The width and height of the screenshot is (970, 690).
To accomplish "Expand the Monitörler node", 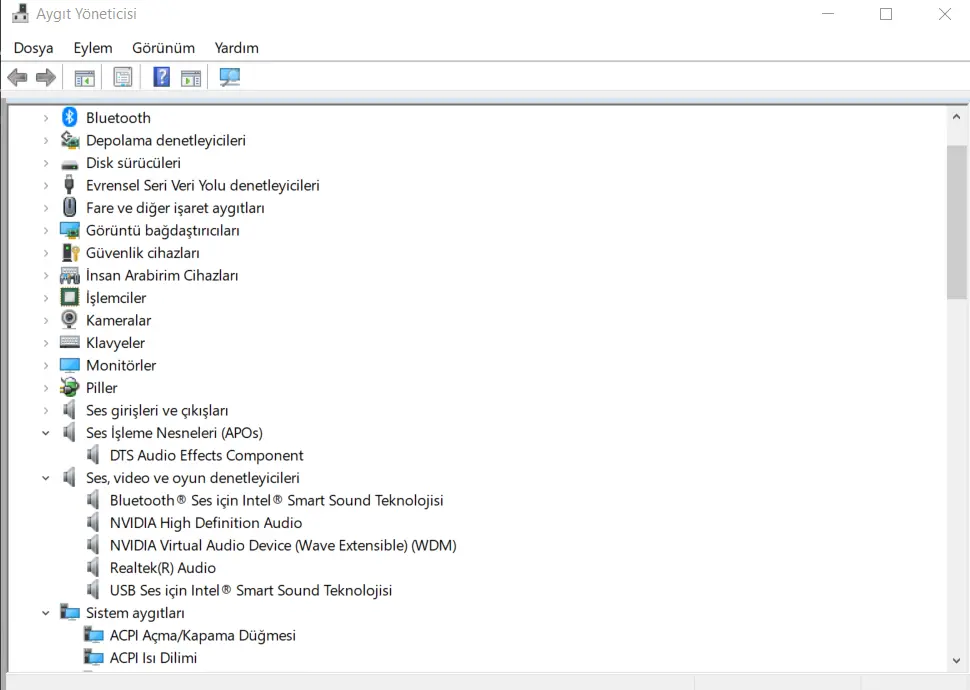I will click(x=46, y=365).
